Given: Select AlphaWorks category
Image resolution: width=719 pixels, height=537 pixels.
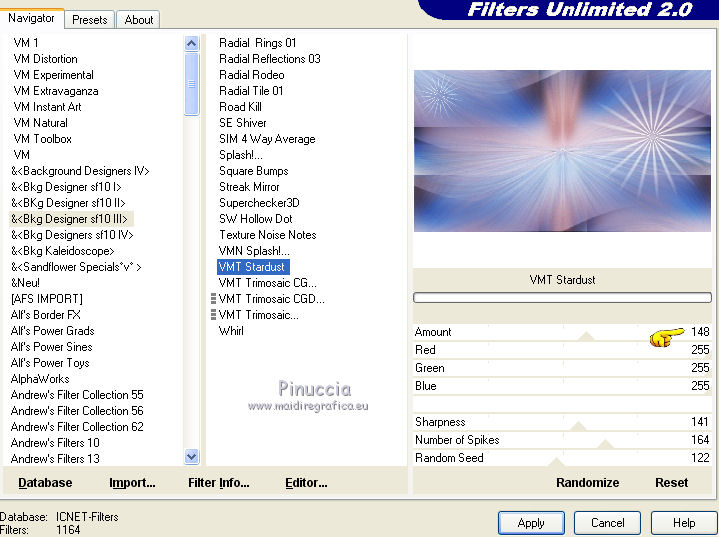Looking at the screenshot, I should point(40,379).
